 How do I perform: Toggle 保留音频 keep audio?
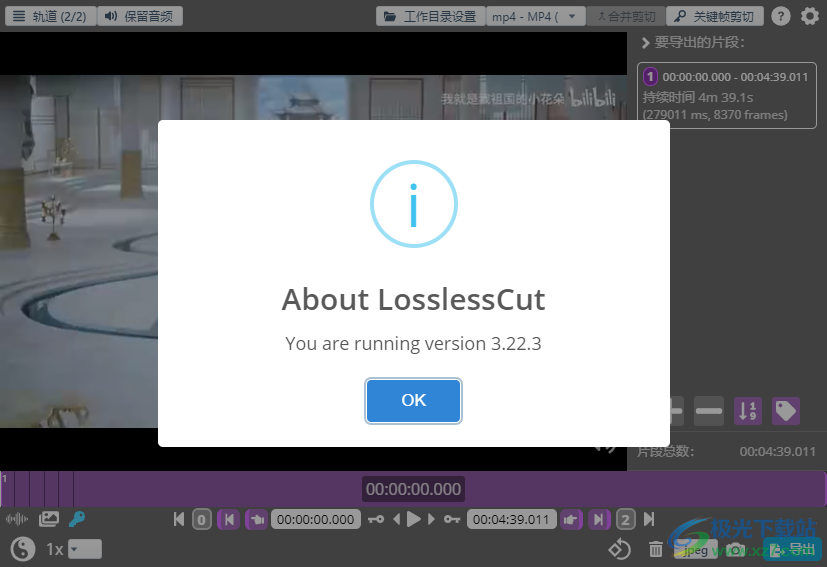[x=140, y=16]
